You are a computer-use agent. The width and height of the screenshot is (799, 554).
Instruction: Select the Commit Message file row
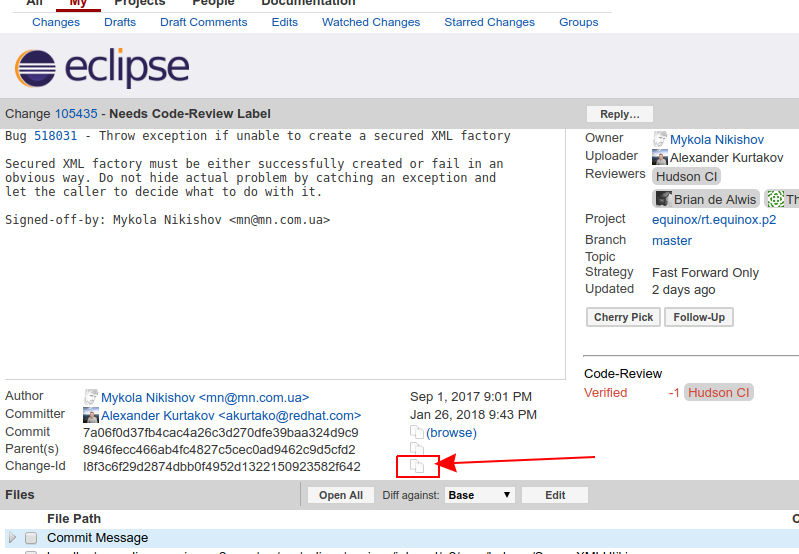400,538
